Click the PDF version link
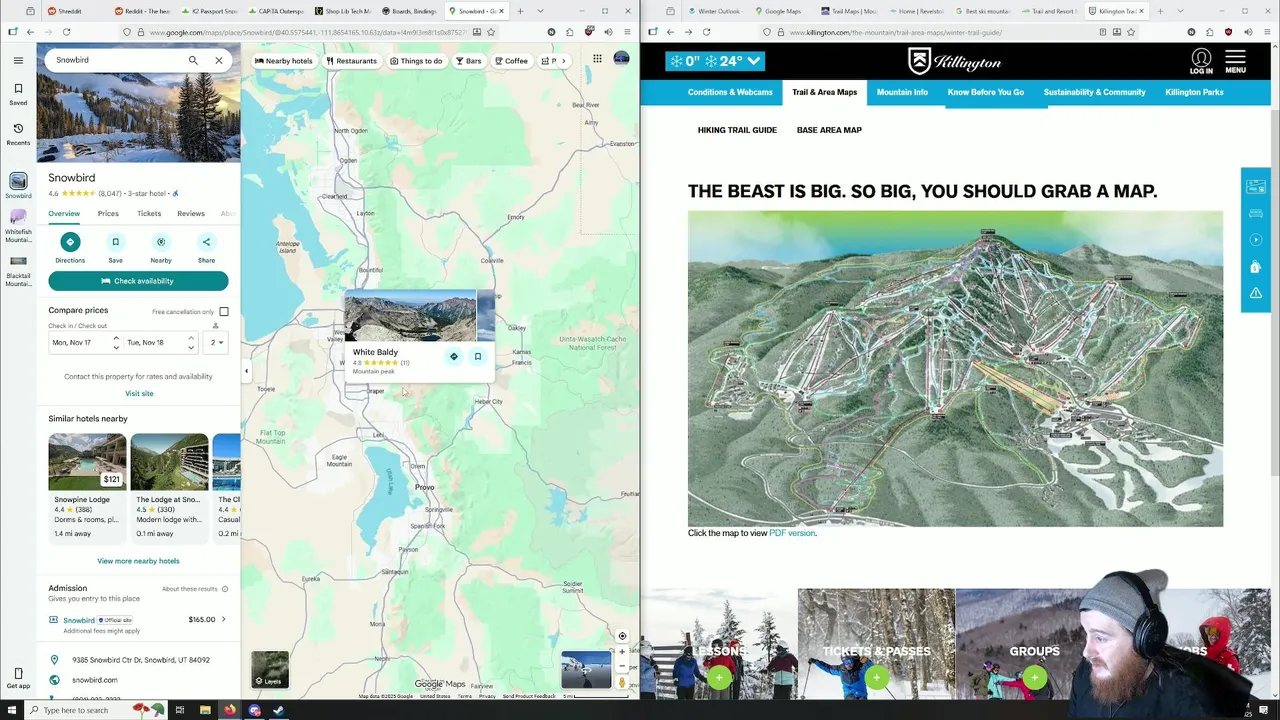The image size is (1280, 720). [792, 533]
